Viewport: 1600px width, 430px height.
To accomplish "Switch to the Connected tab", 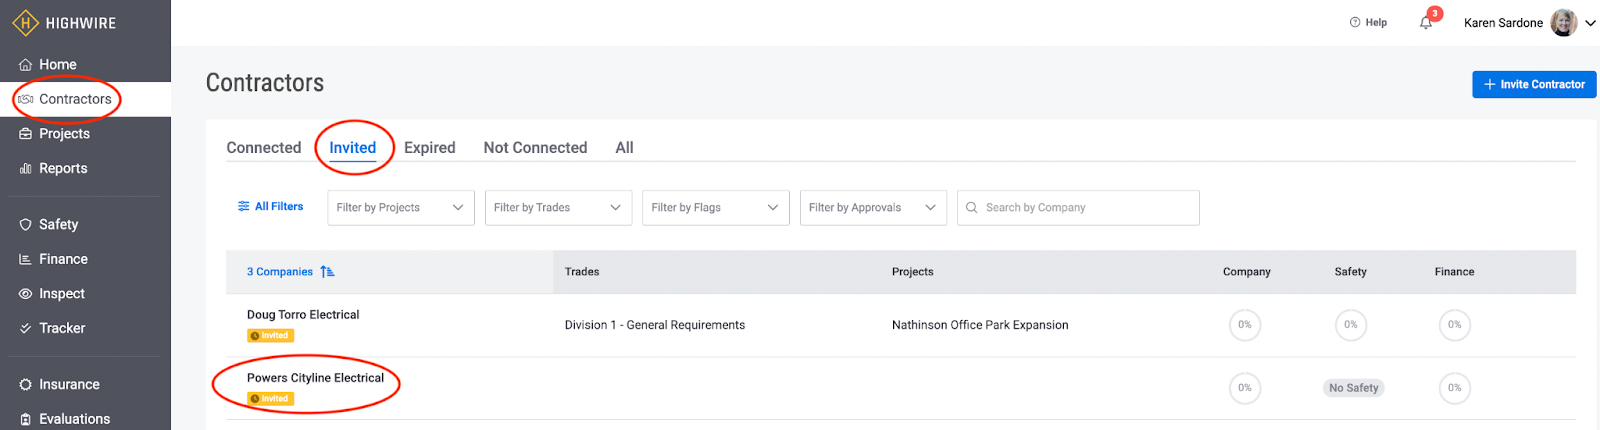I will [x=264, y=147].
